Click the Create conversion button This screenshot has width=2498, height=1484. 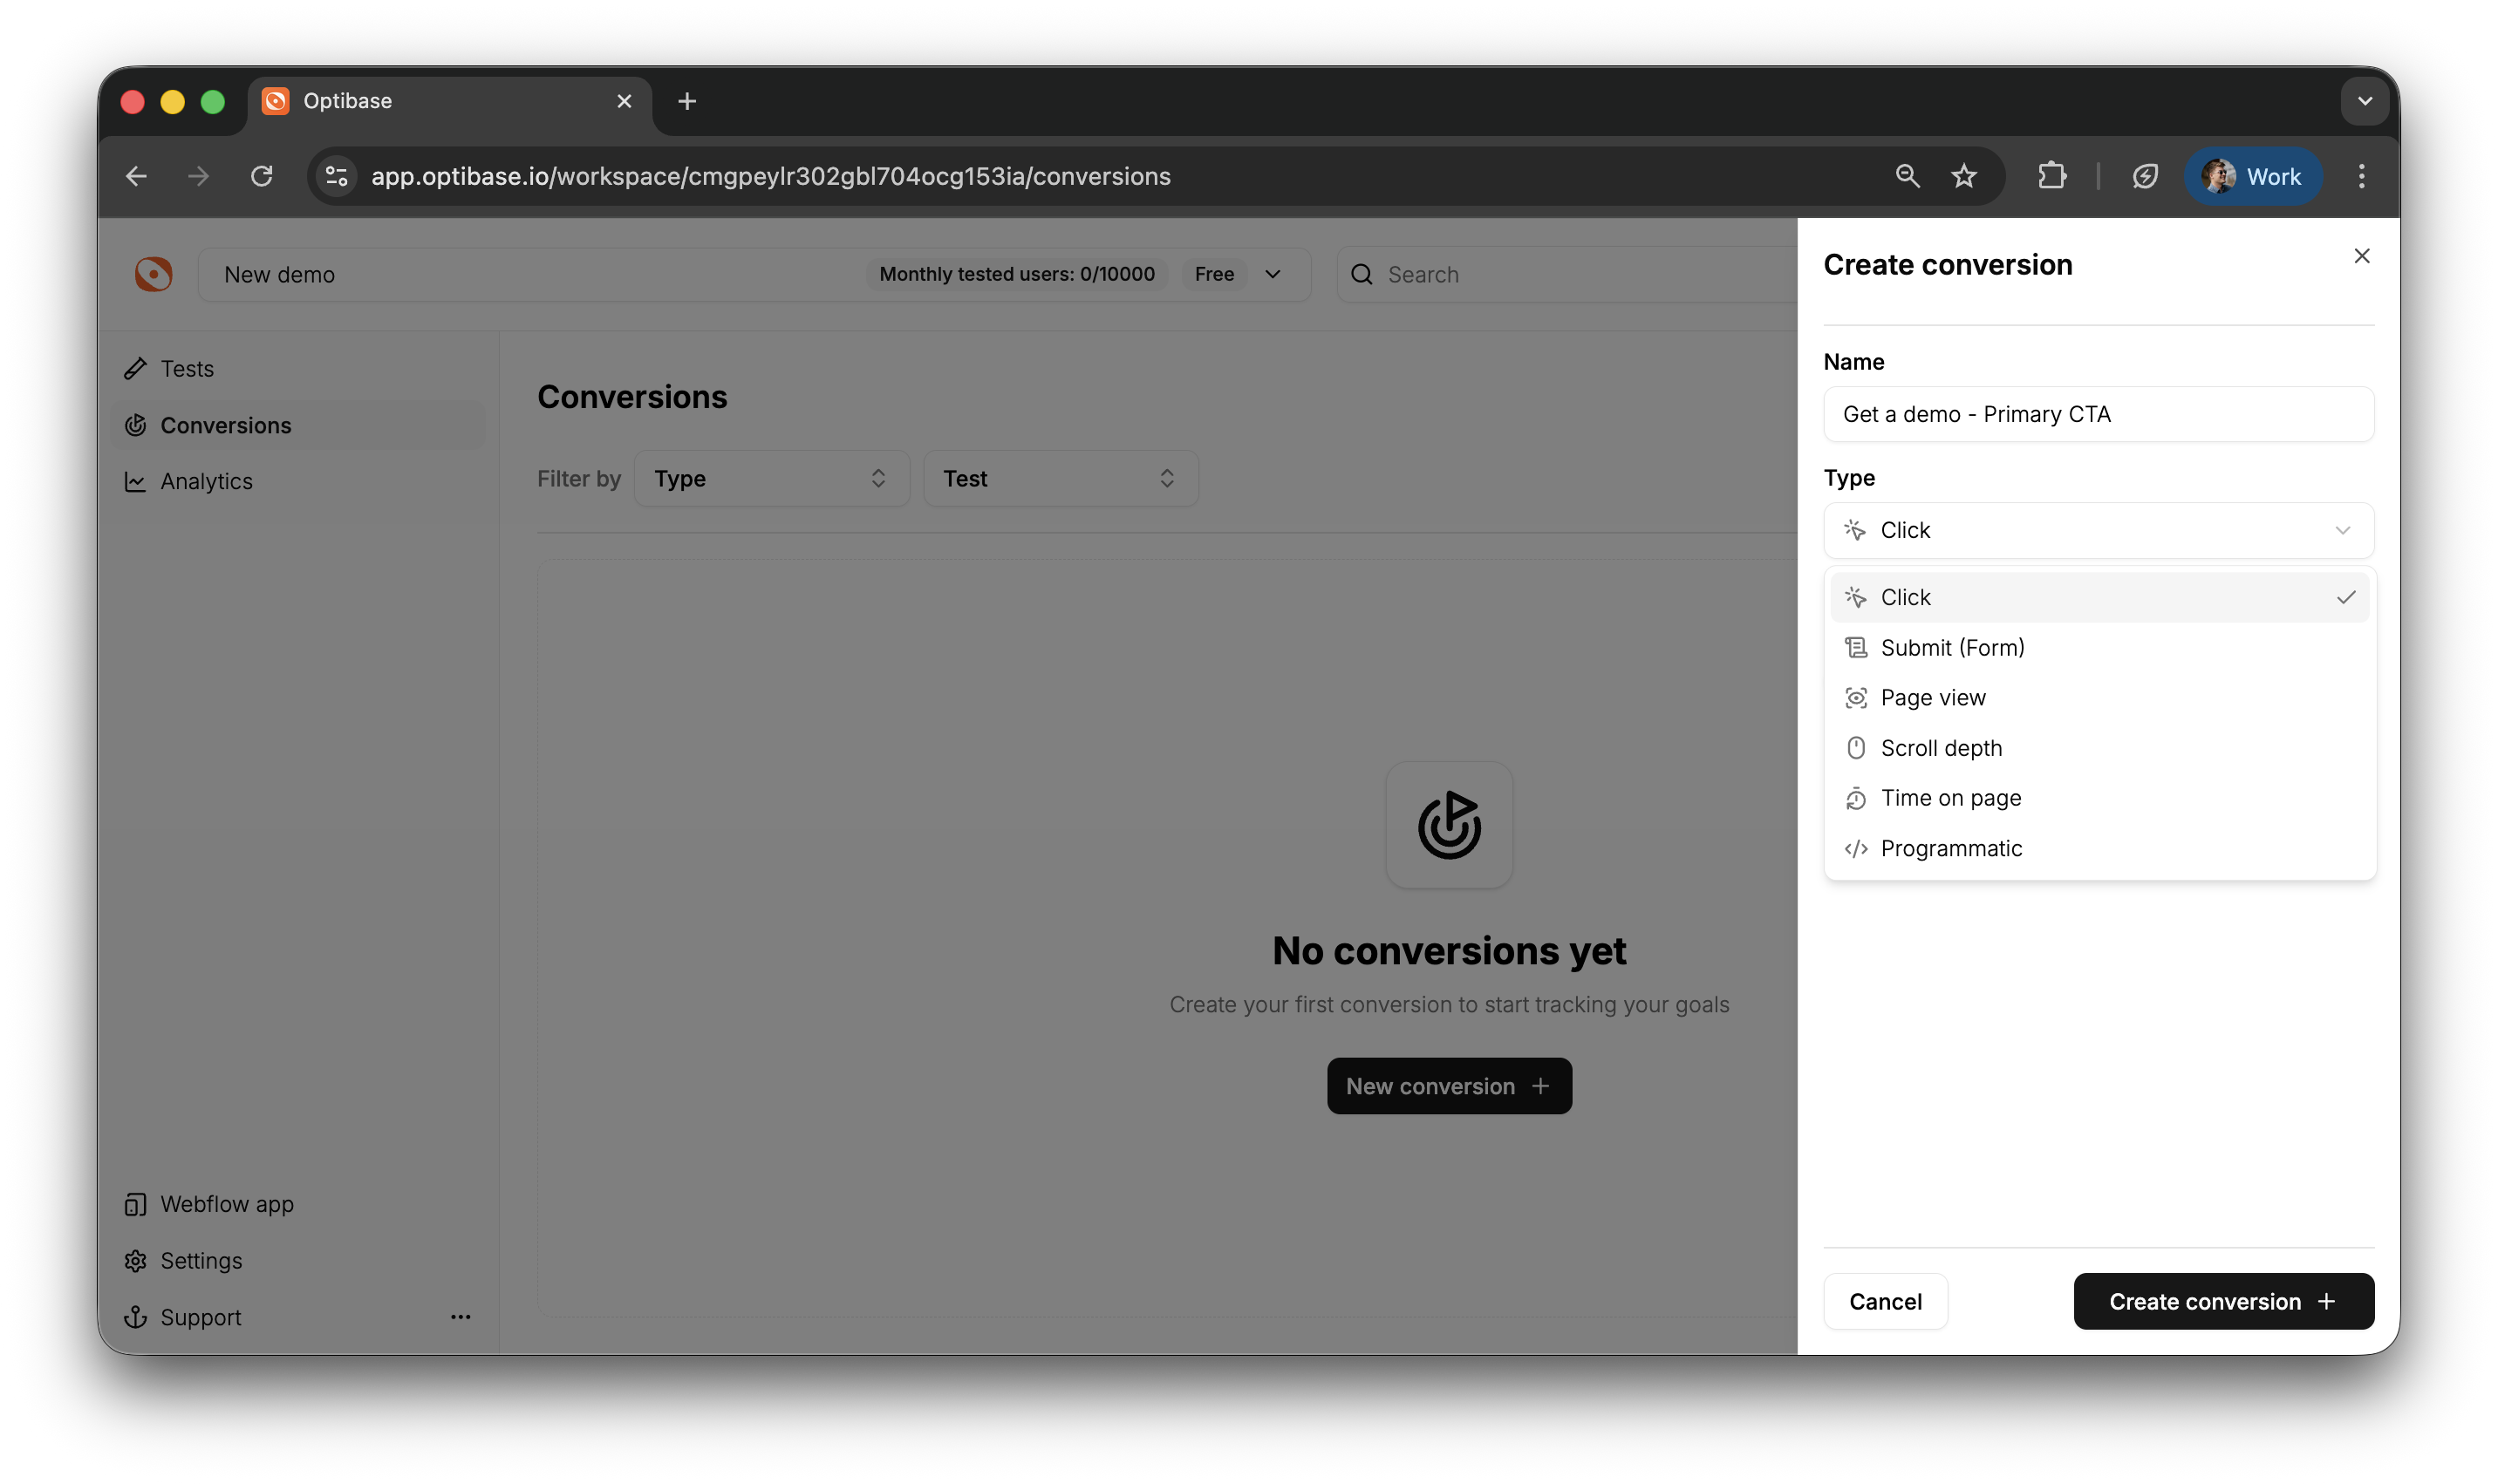tap(2222, 1301)
